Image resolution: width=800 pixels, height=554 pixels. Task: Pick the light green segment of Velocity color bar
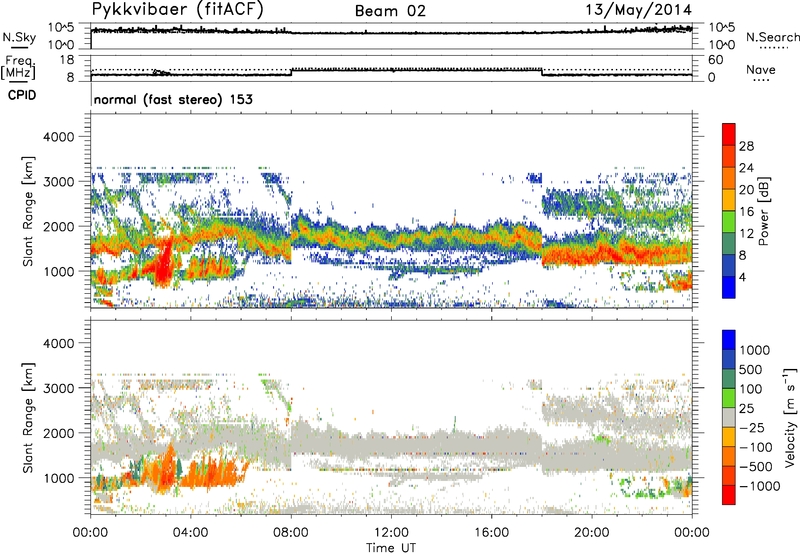point(729,398)
